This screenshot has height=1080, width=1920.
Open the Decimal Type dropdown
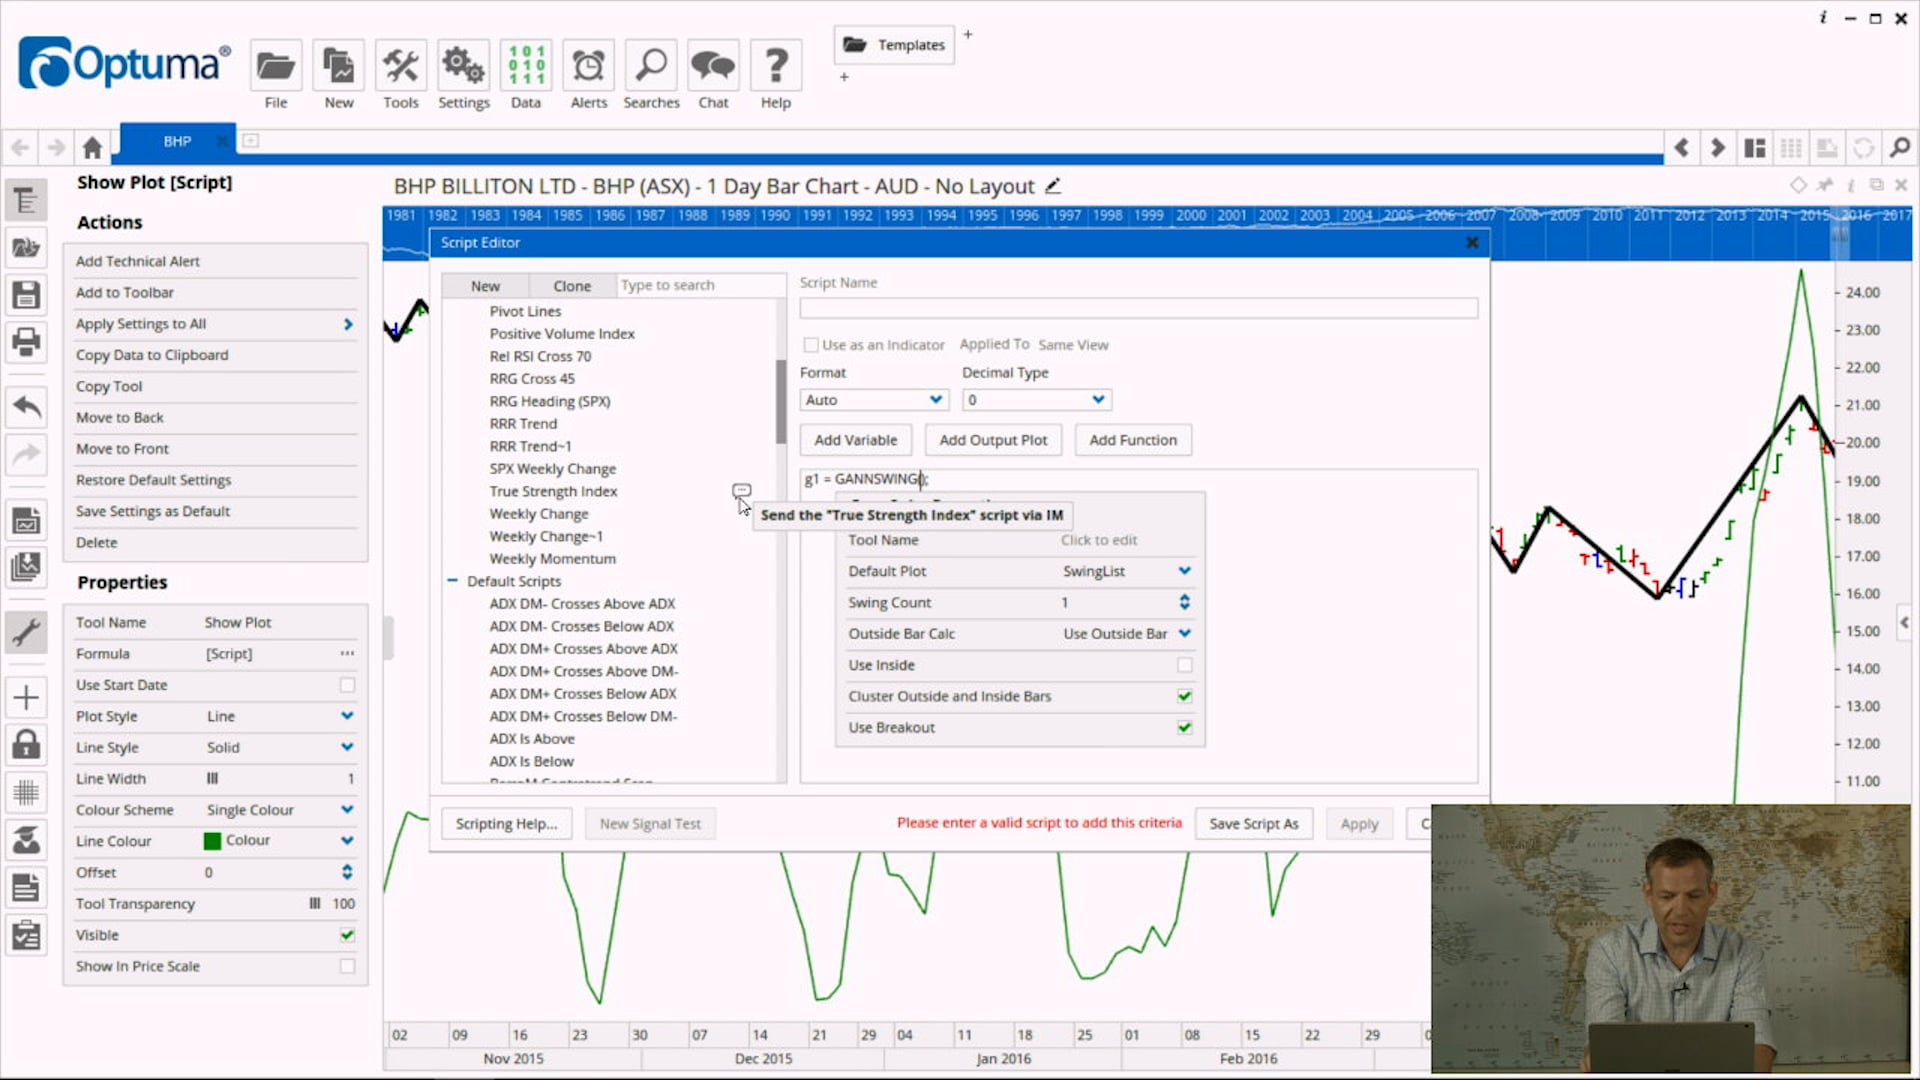pyautogui.click(x=1036, y=400)
